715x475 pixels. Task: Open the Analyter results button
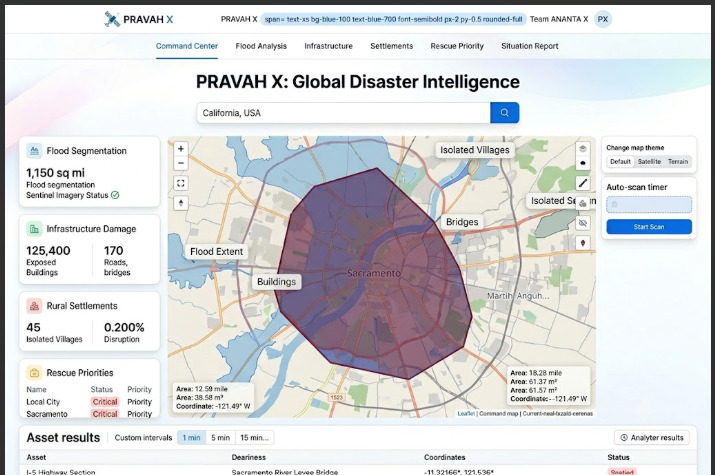(x=652, y=438)
